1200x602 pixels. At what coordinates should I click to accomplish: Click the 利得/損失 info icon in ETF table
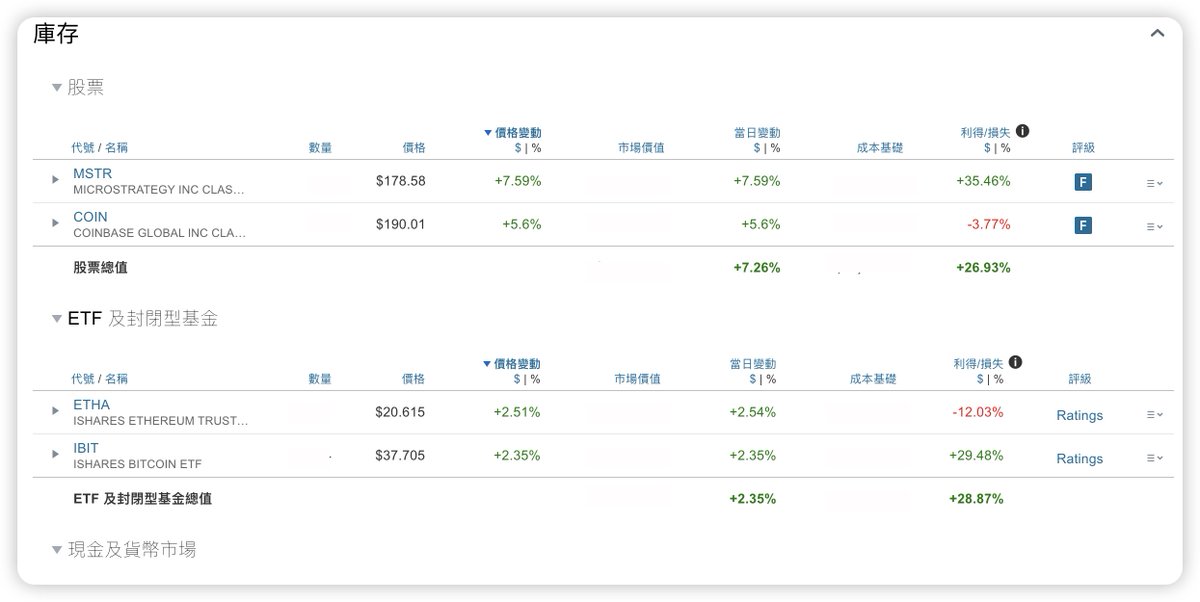pos(1016,363)
